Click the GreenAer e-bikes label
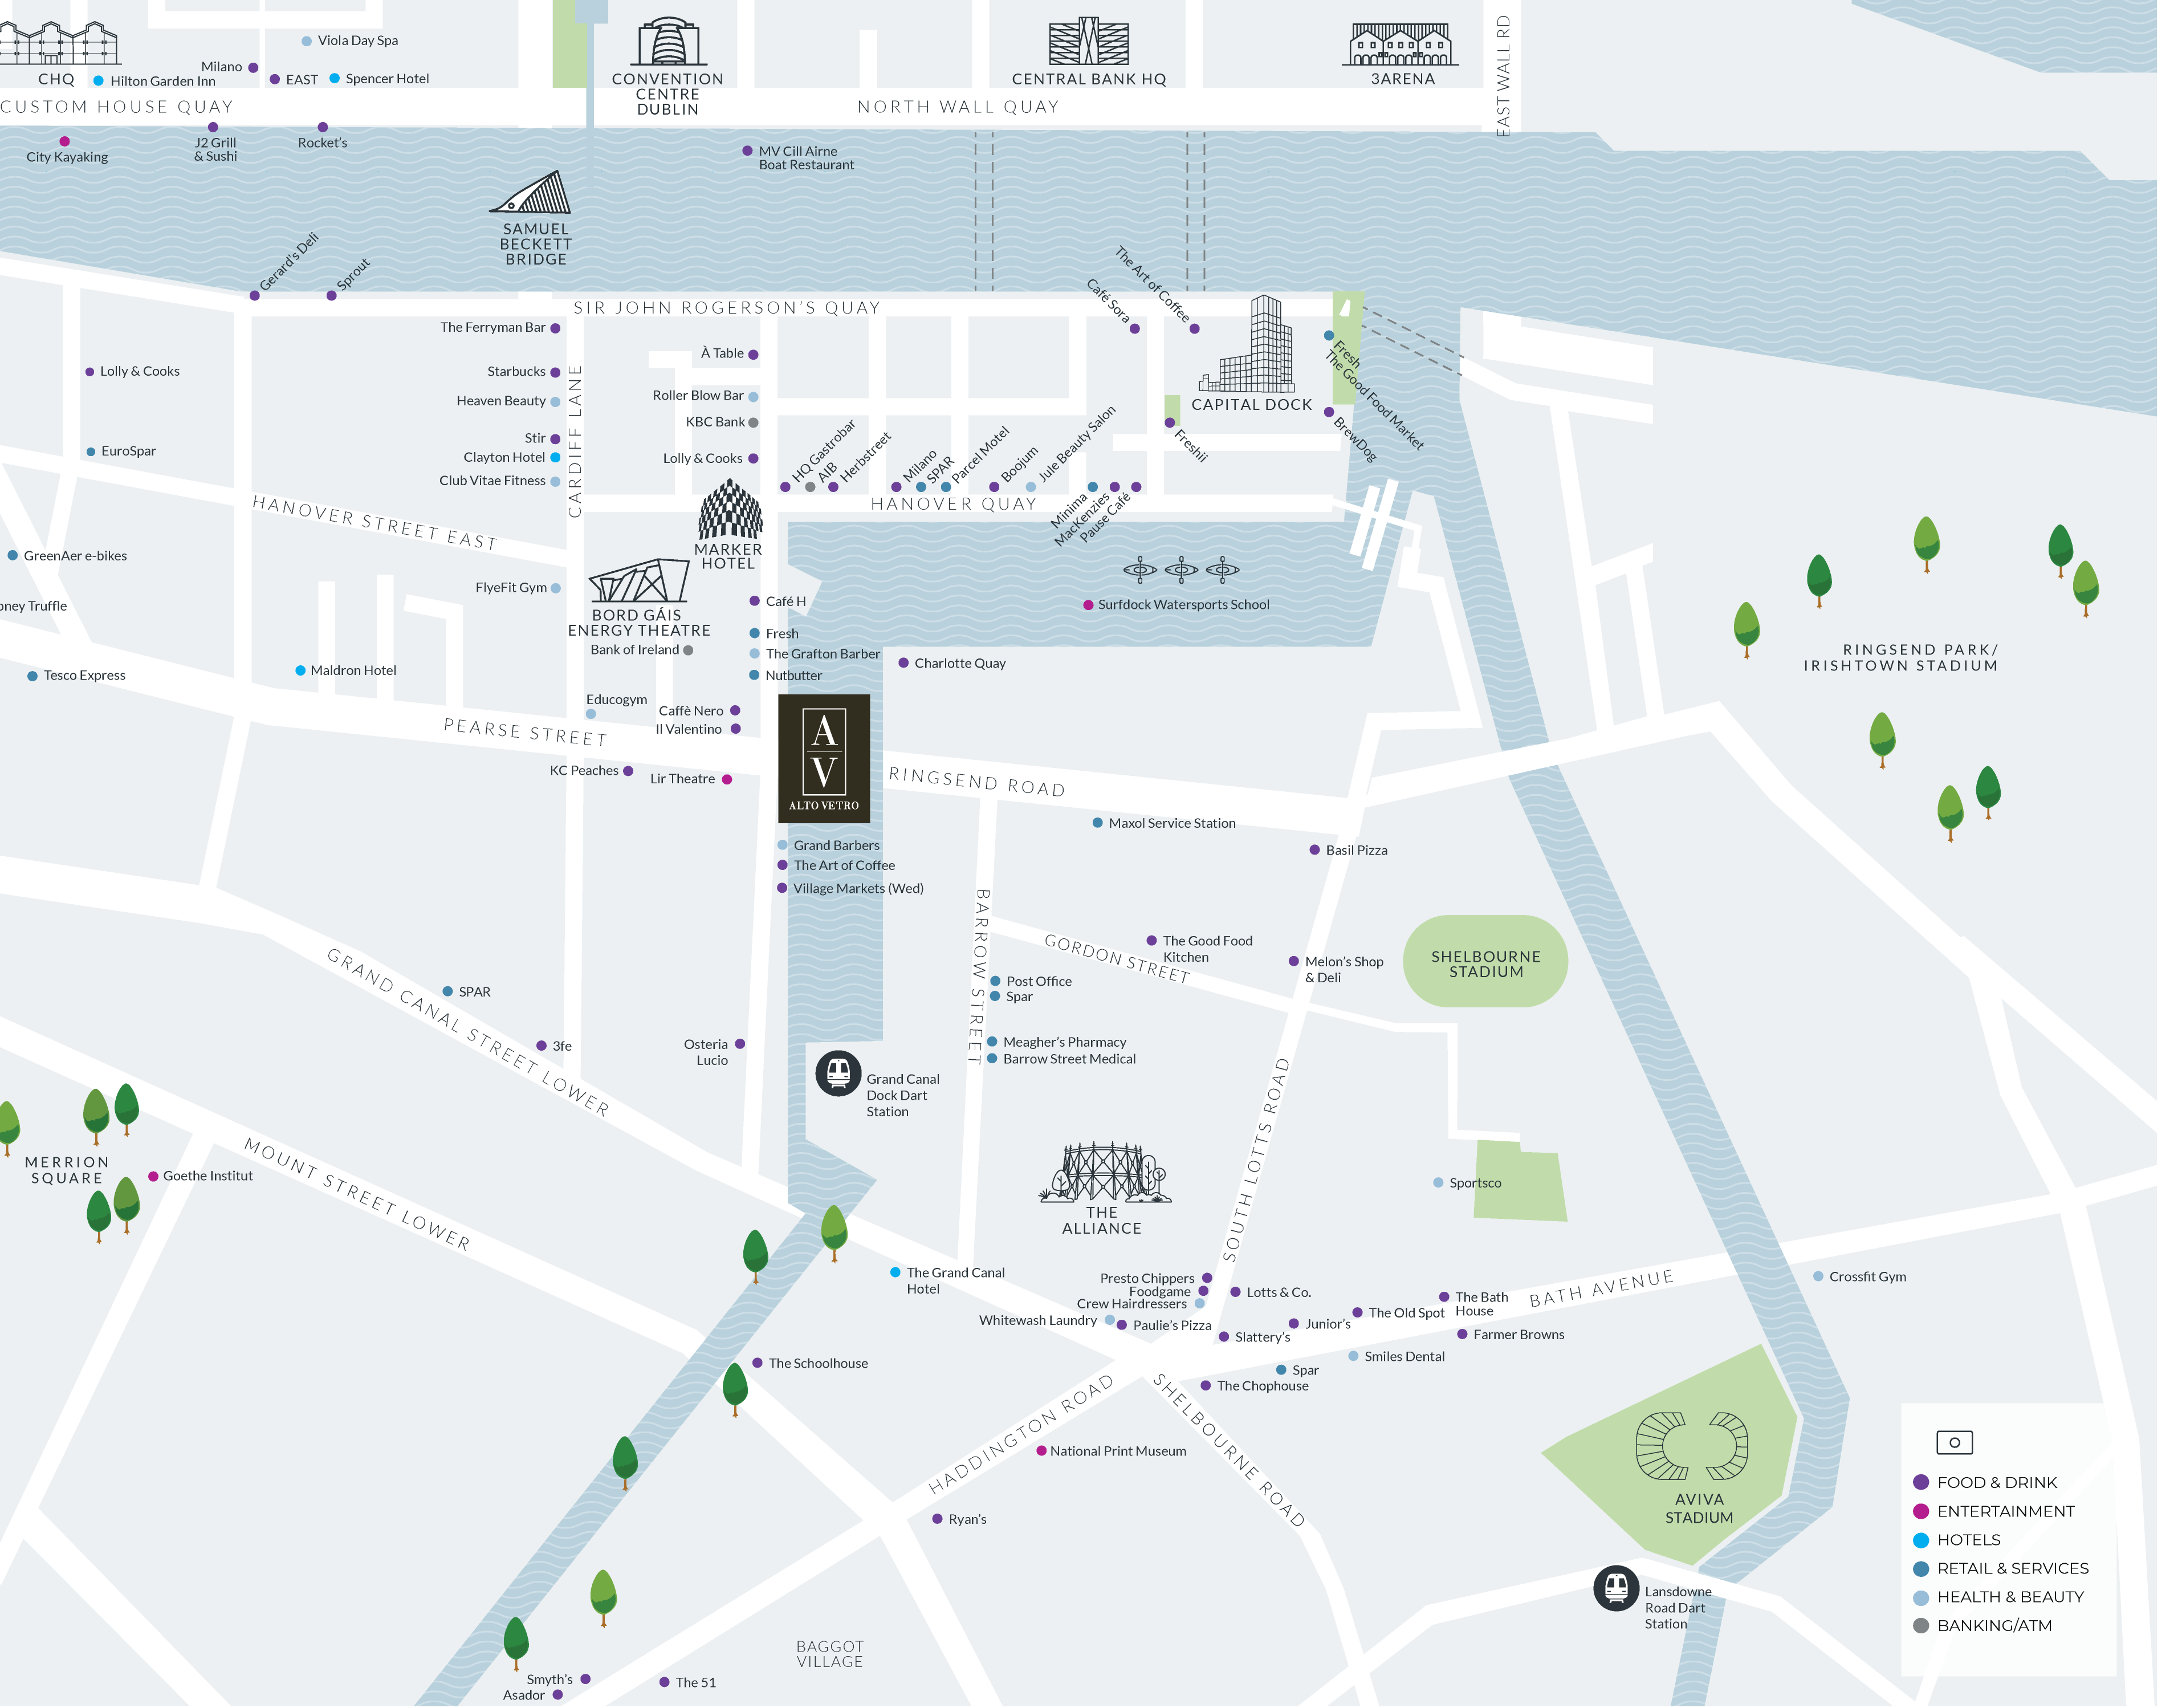This screenshot has width=2182, height=1708. (76, 562)
